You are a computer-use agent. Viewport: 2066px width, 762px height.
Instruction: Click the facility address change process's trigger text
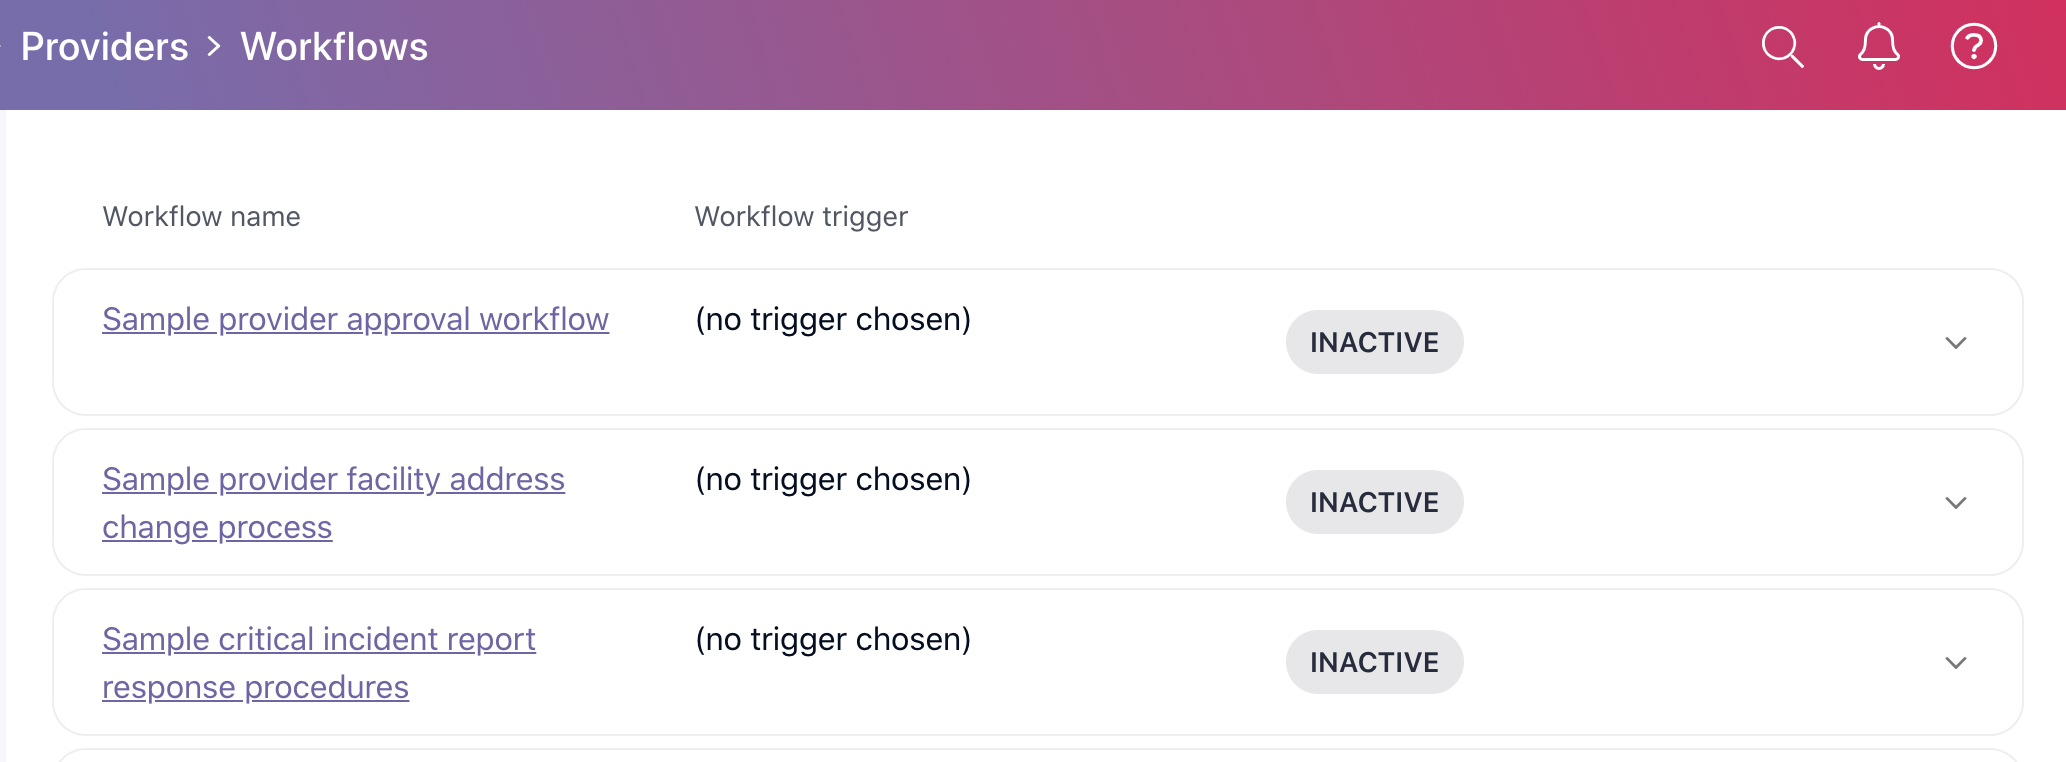pos(833,479)
